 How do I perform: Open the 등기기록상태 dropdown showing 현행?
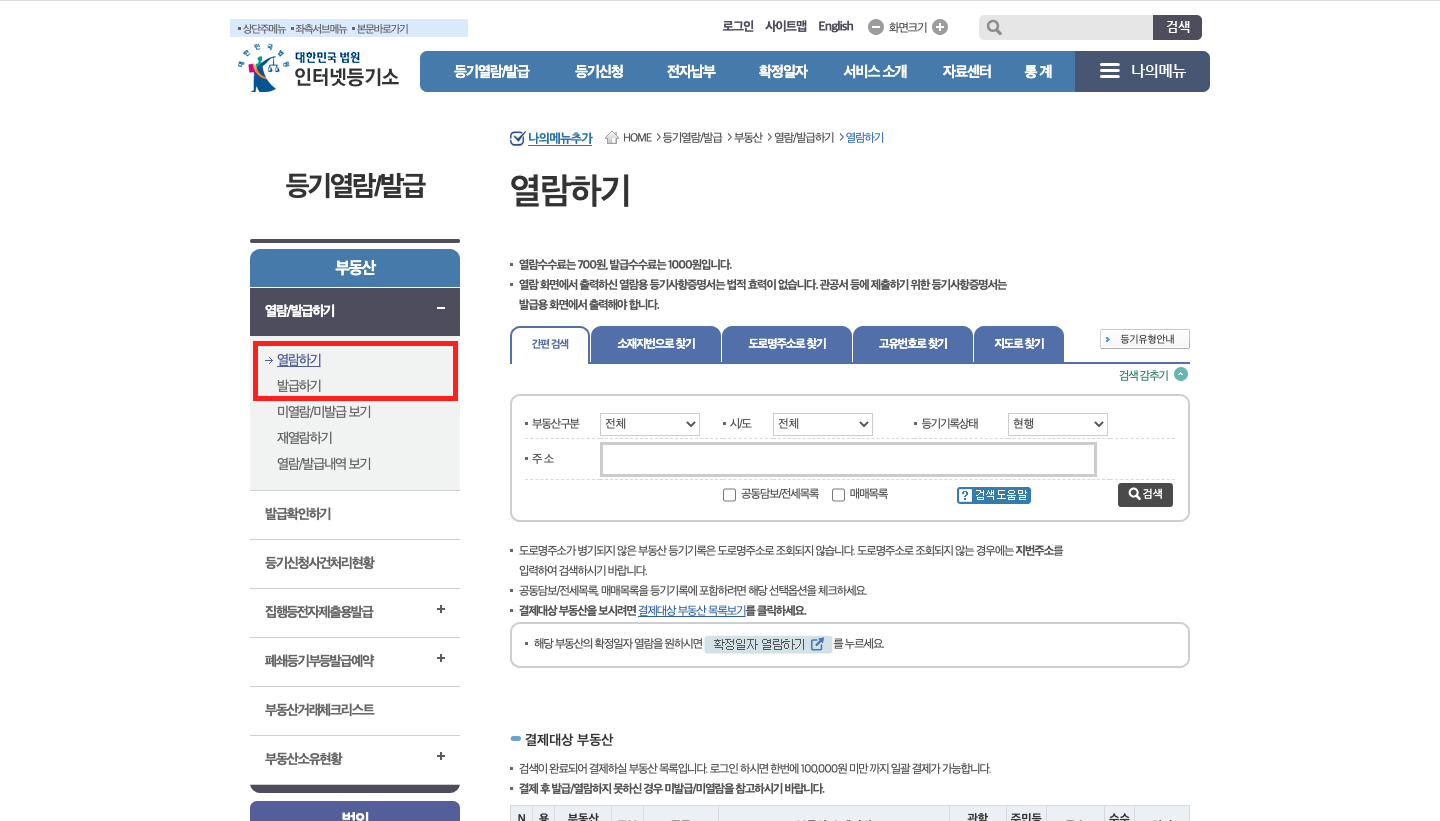point(1057,424)
